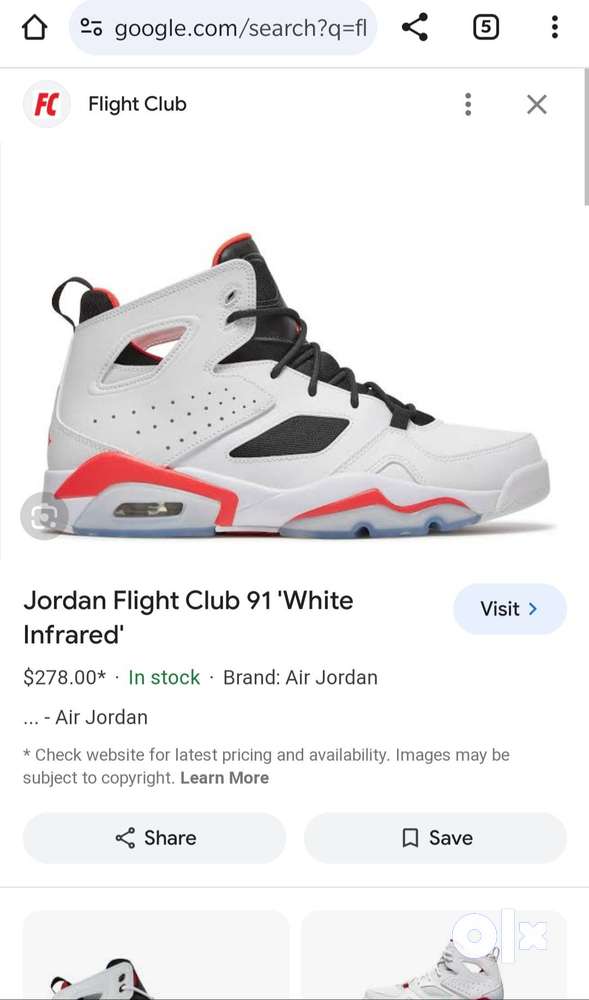Image resolution: width=589 pixels, height=1000 pixels.
Task: Click the Visit button
Action: pyautogui.click(x=509, y=608)
